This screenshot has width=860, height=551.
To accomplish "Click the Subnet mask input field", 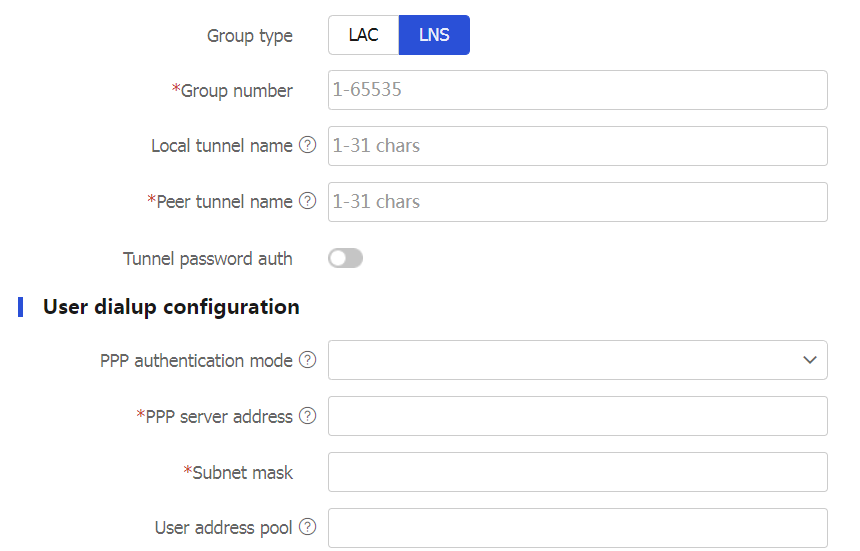I will [x=577, y=472].
